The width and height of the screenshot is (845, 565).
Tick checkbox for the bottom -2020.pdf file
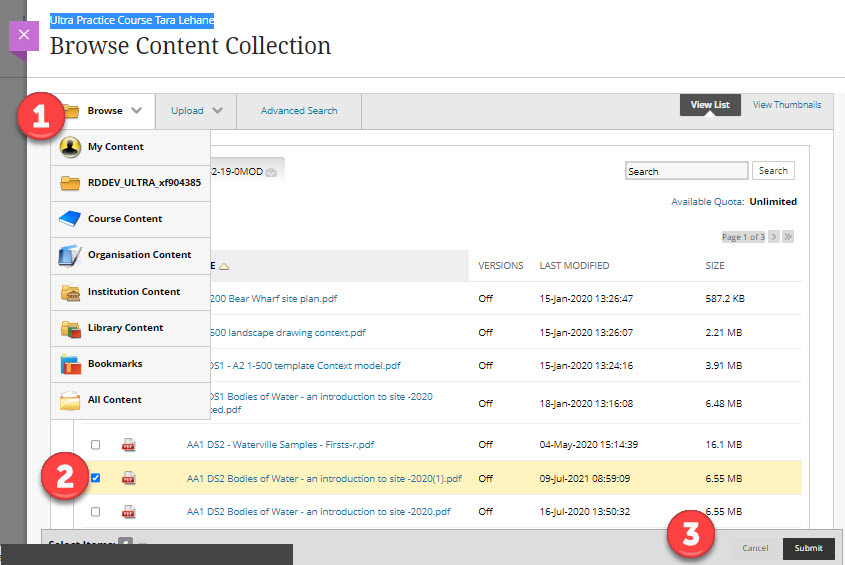pos(96,512)
